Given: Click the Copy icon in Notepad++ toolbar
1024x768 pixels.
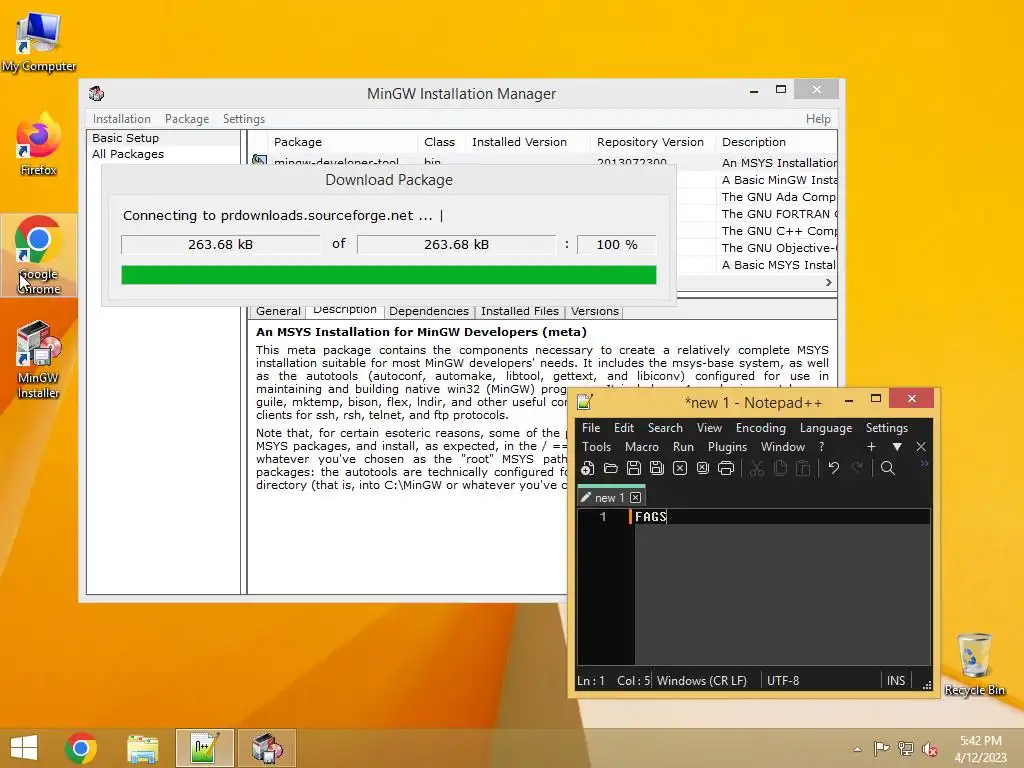Looking at the screenshot, I should [780, 468].
